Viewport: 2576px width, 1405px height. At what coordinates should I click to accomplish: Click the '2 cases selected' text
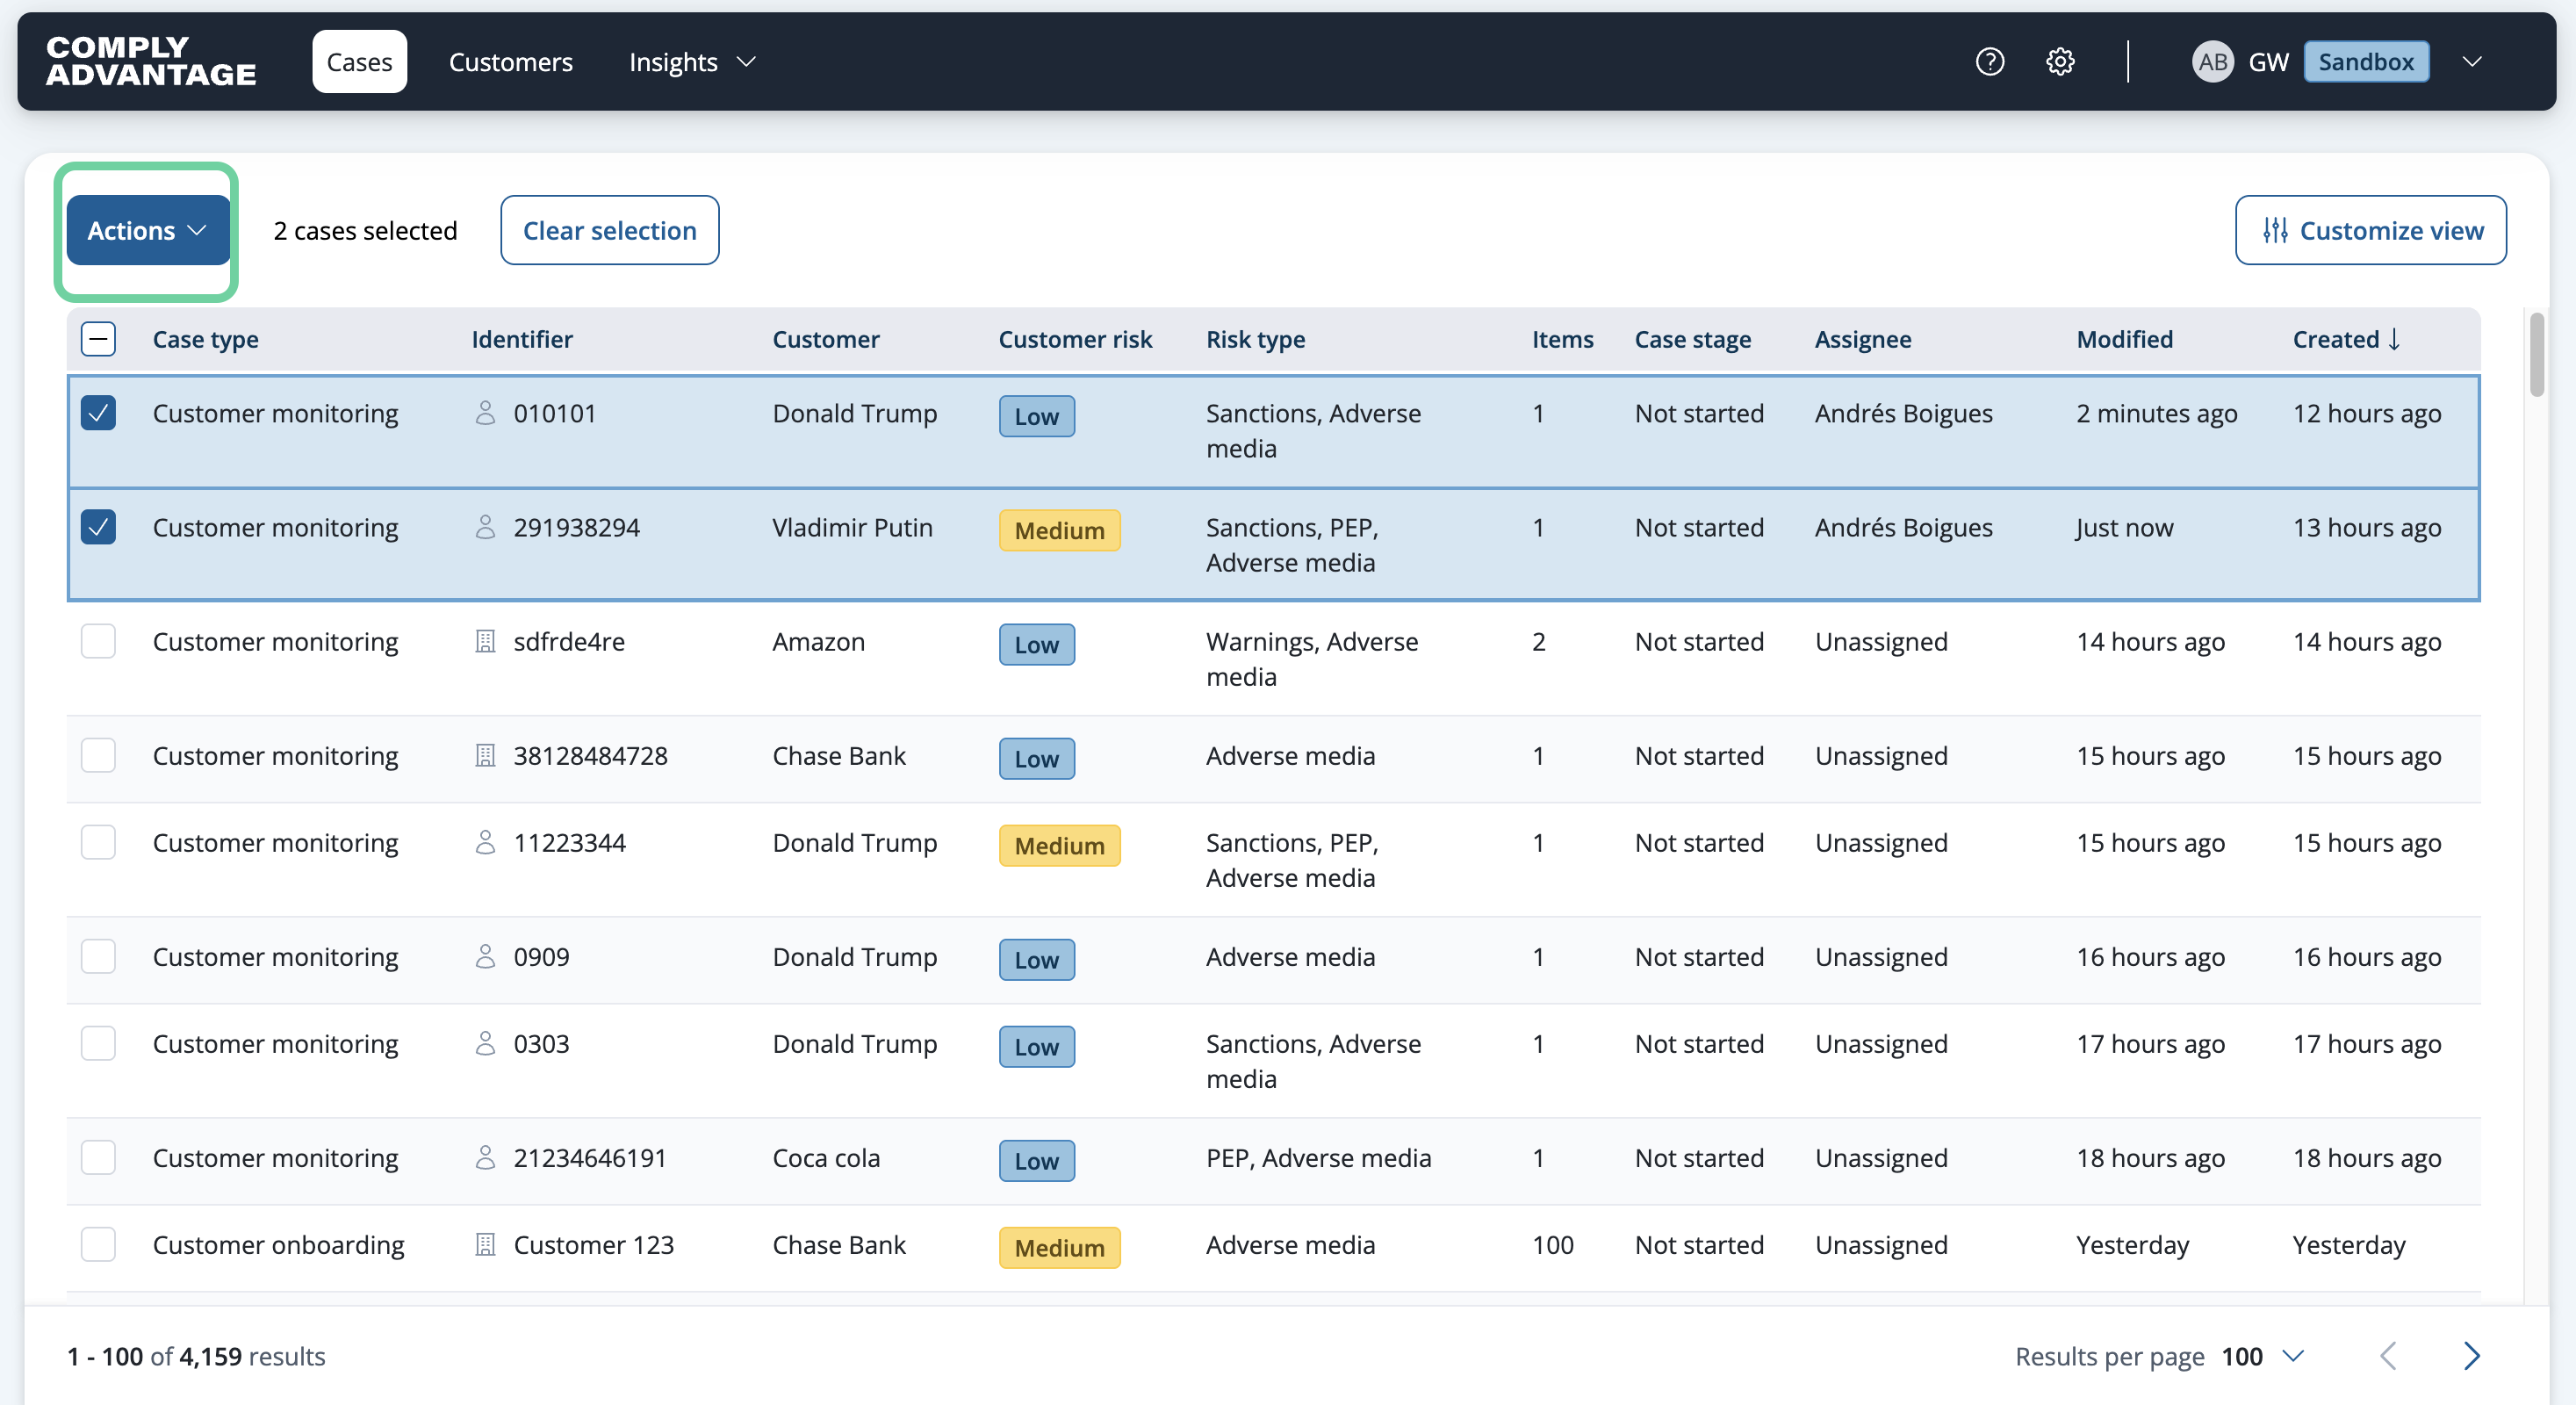[365, 230]
